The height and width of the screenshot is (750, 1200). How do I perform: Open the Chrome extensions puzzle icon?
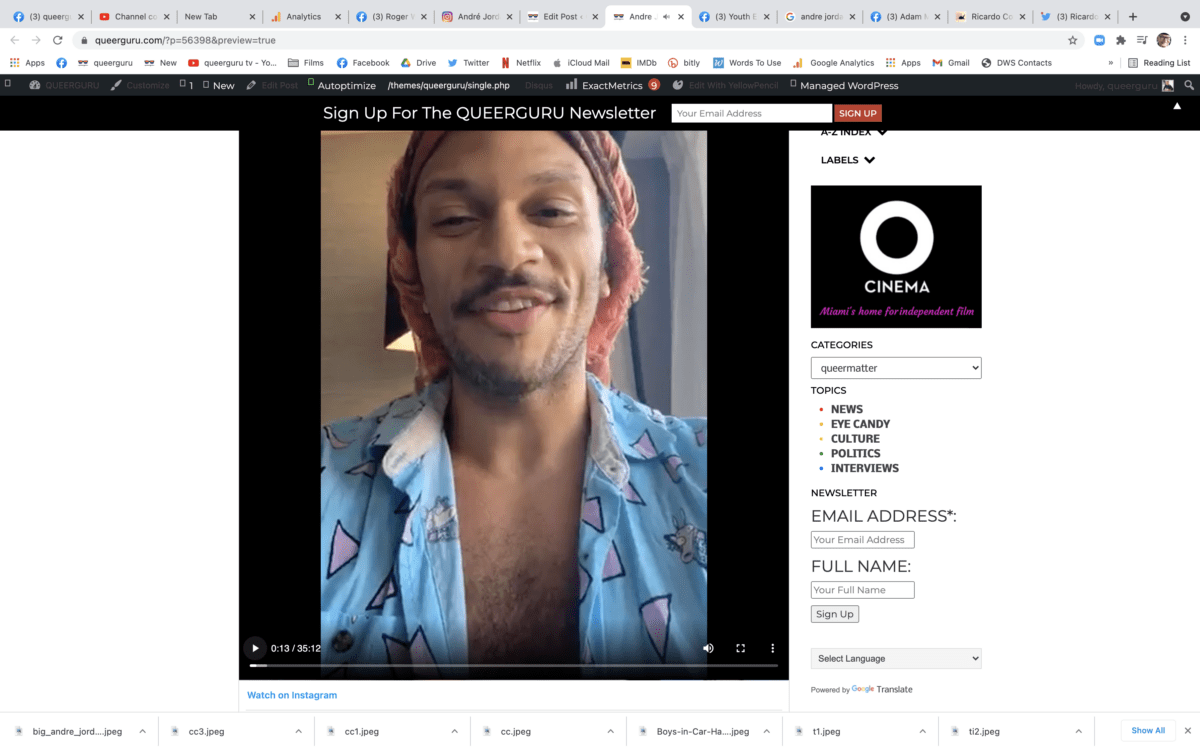coord(1120,40)
